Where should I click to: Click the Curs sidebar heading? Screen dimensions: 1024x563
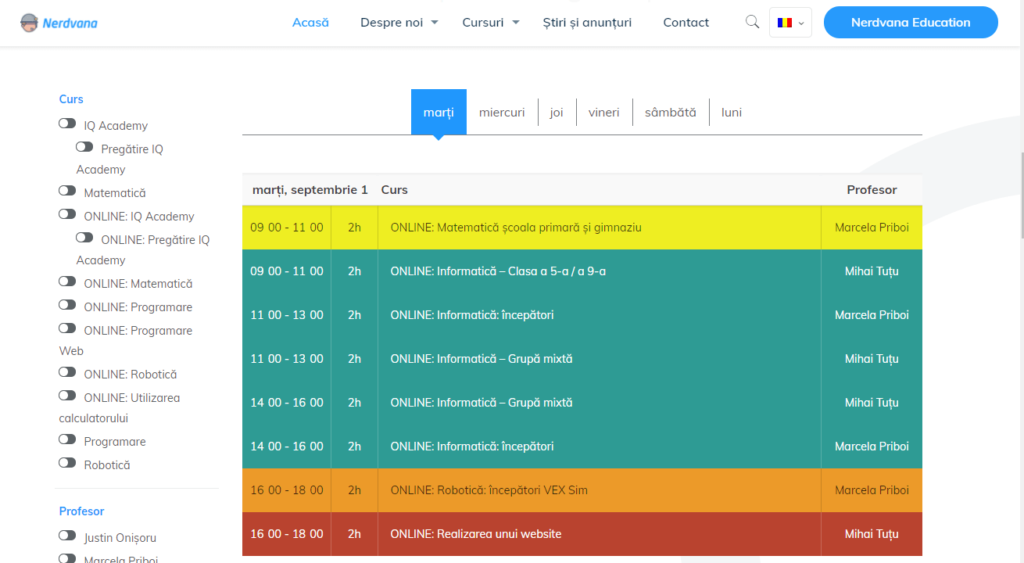[x=71, y=99]
